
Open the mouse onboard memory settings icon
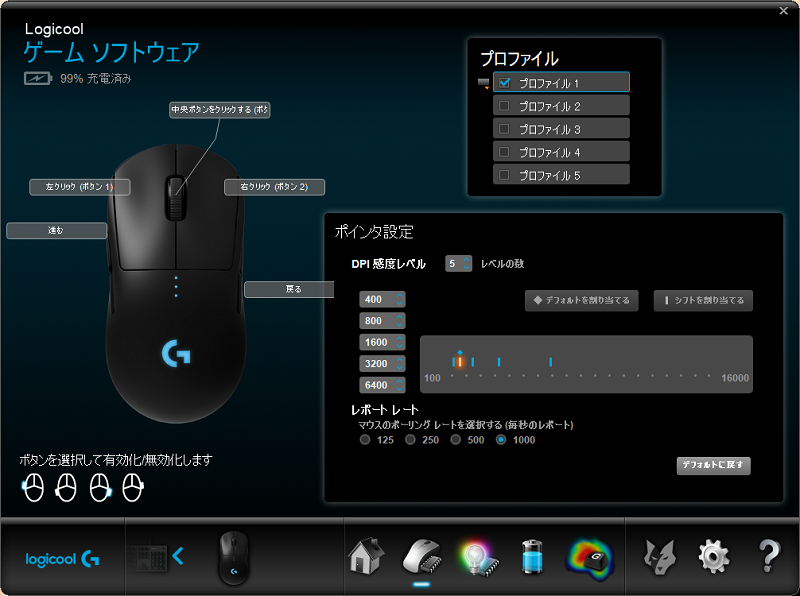[x=421, y=557]
